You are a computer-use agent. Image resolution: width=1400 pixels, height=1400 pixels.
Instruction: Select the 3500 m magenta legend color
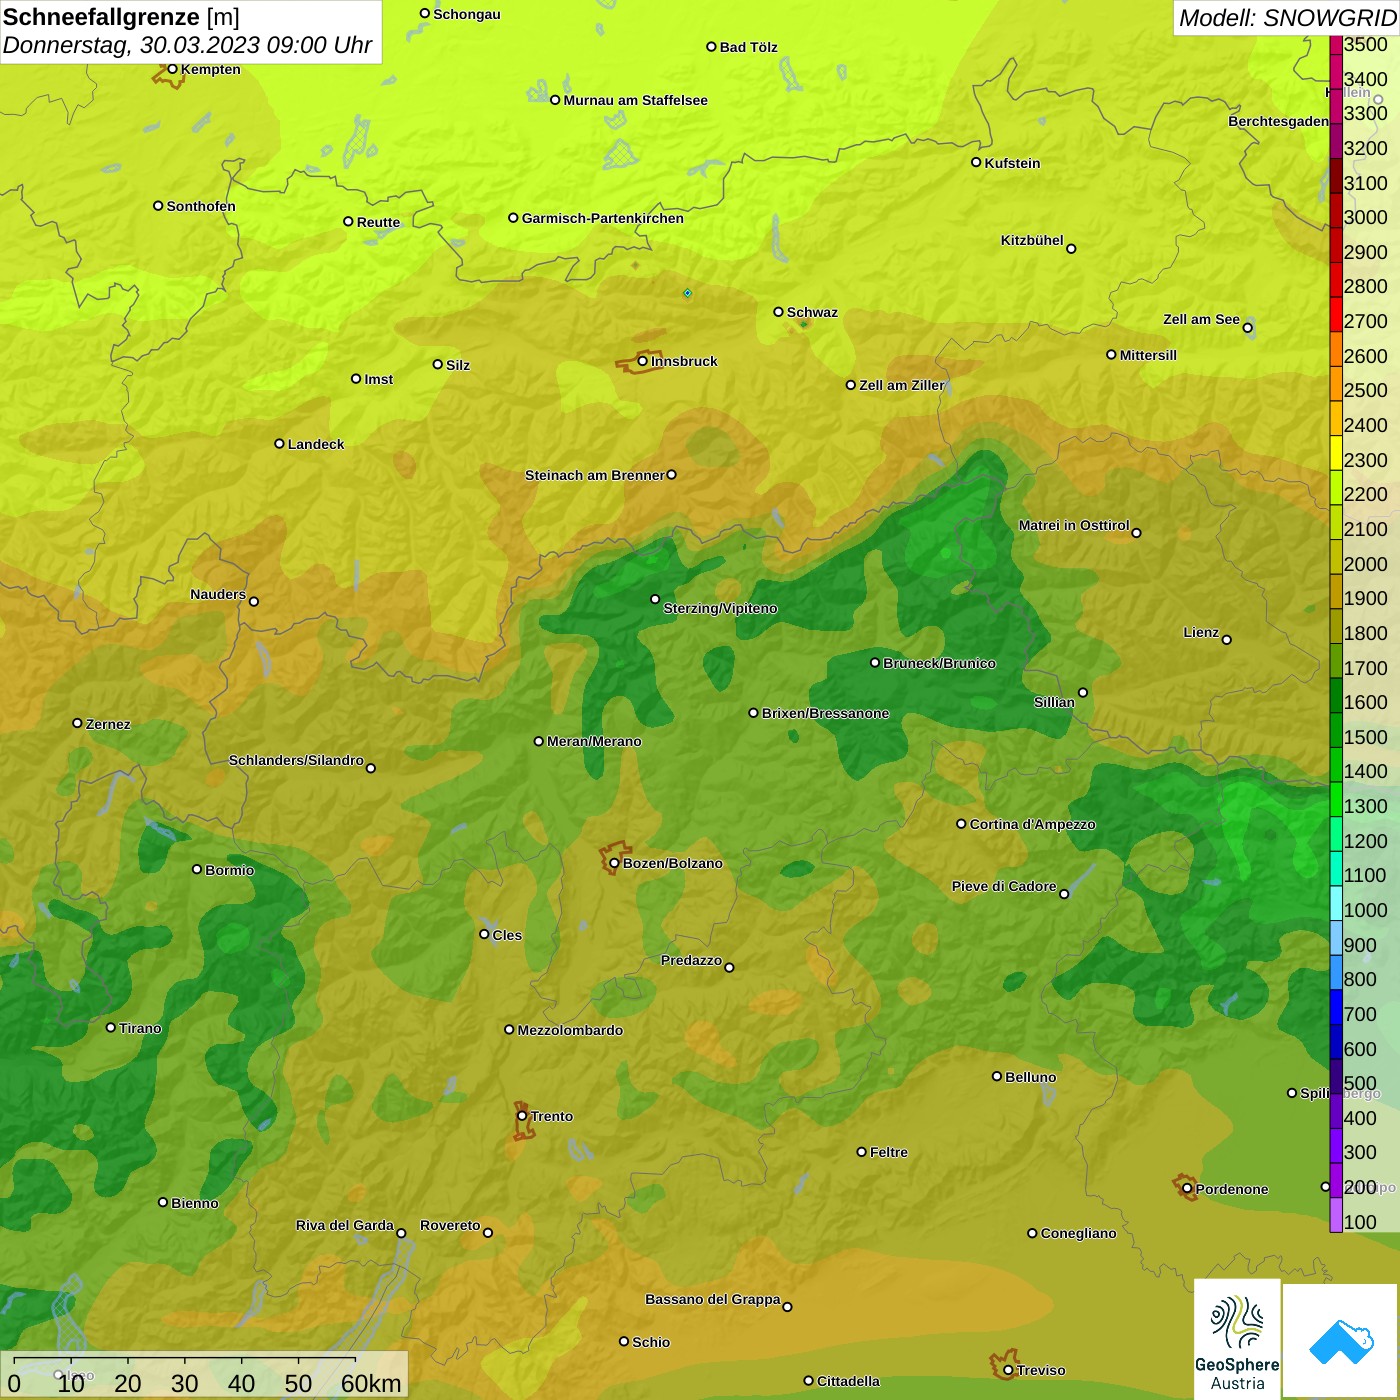coord(1336,45)
